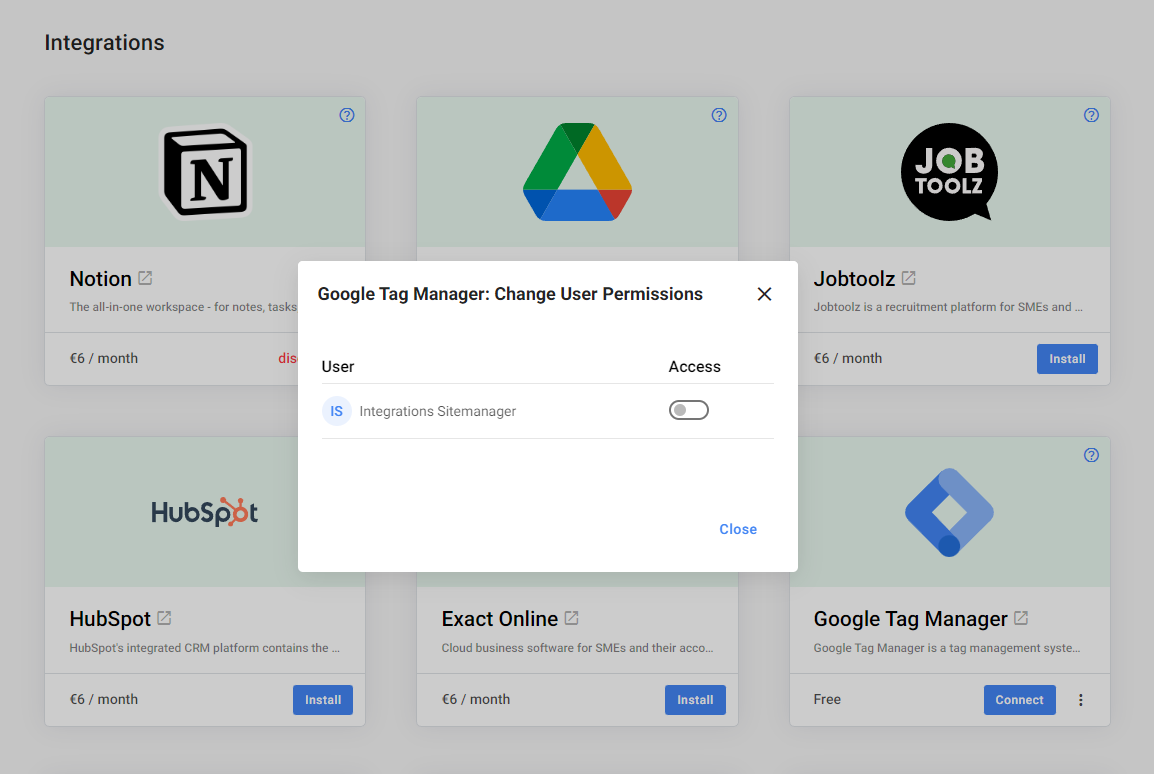Open the Exact Online external link icon
Screen dimensions: 1154x774
[571, 618]
